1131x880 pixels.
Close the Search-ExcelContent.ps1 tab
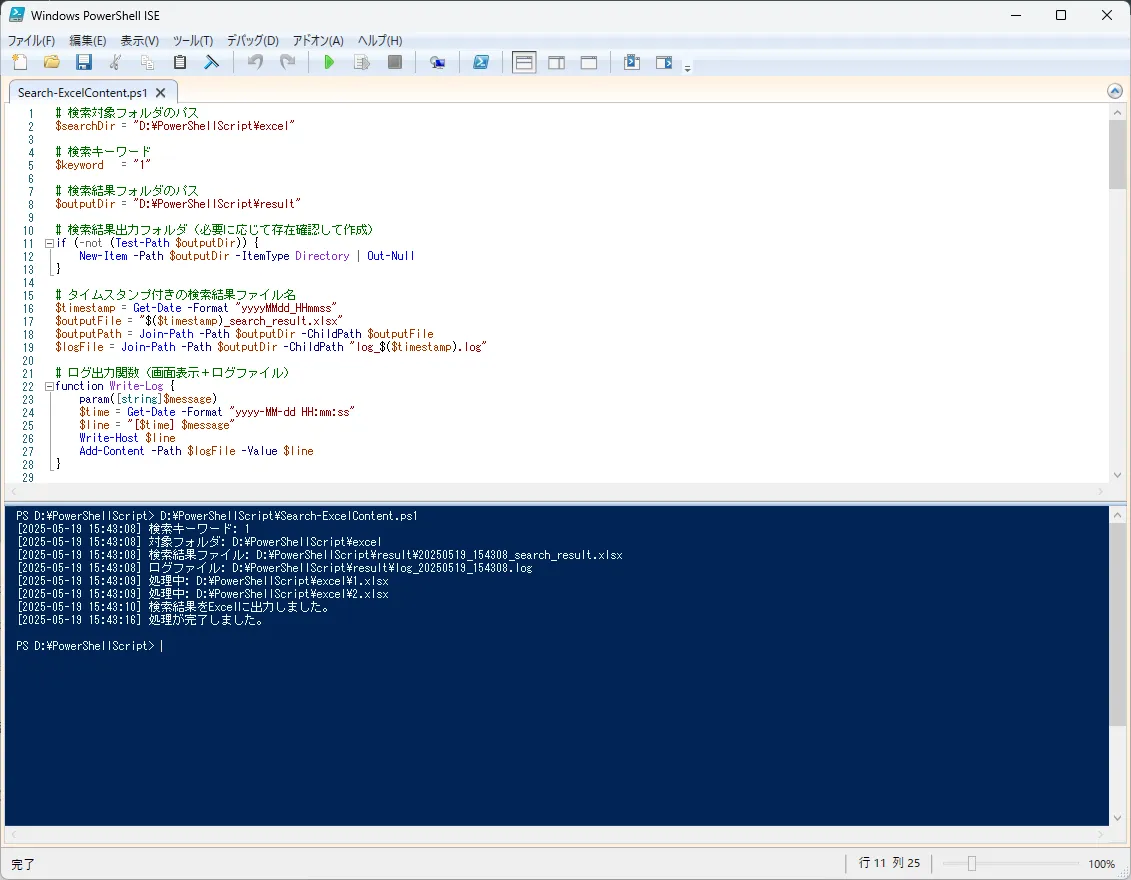(161, 92)
